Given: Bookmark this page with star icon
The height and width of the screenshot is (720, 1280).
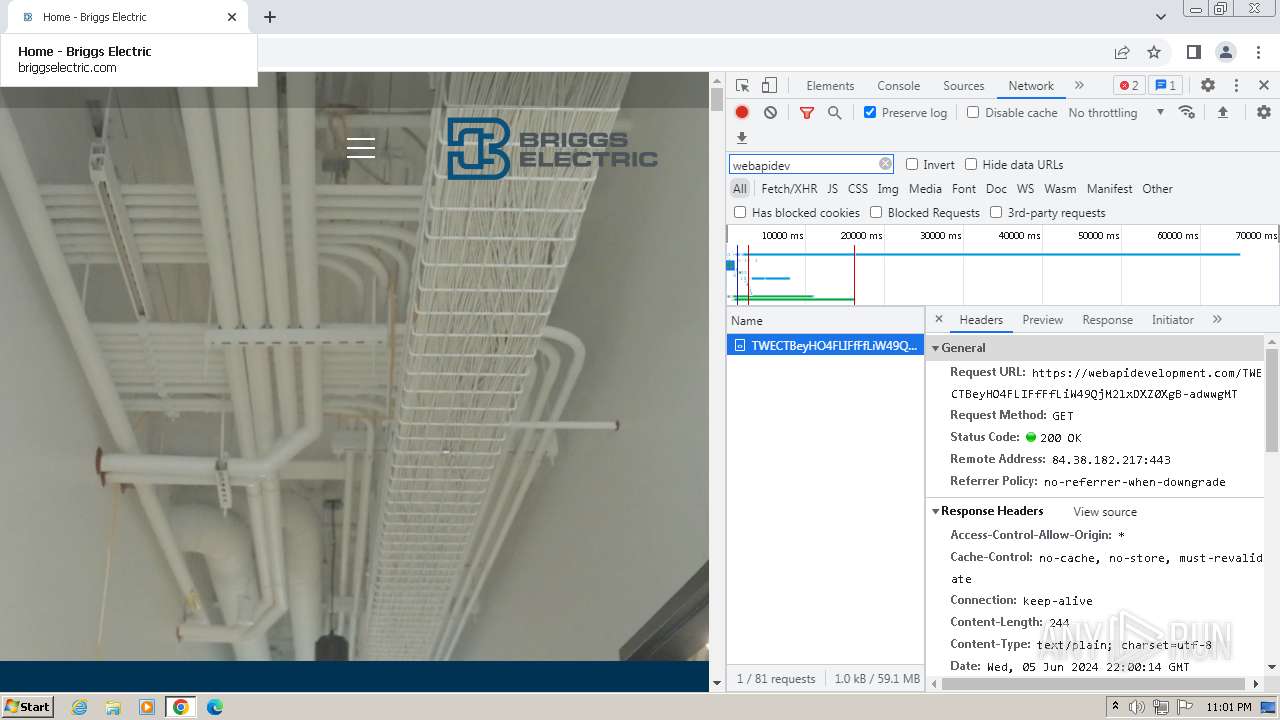Looking at the screenshot, I should (1154, 52).
